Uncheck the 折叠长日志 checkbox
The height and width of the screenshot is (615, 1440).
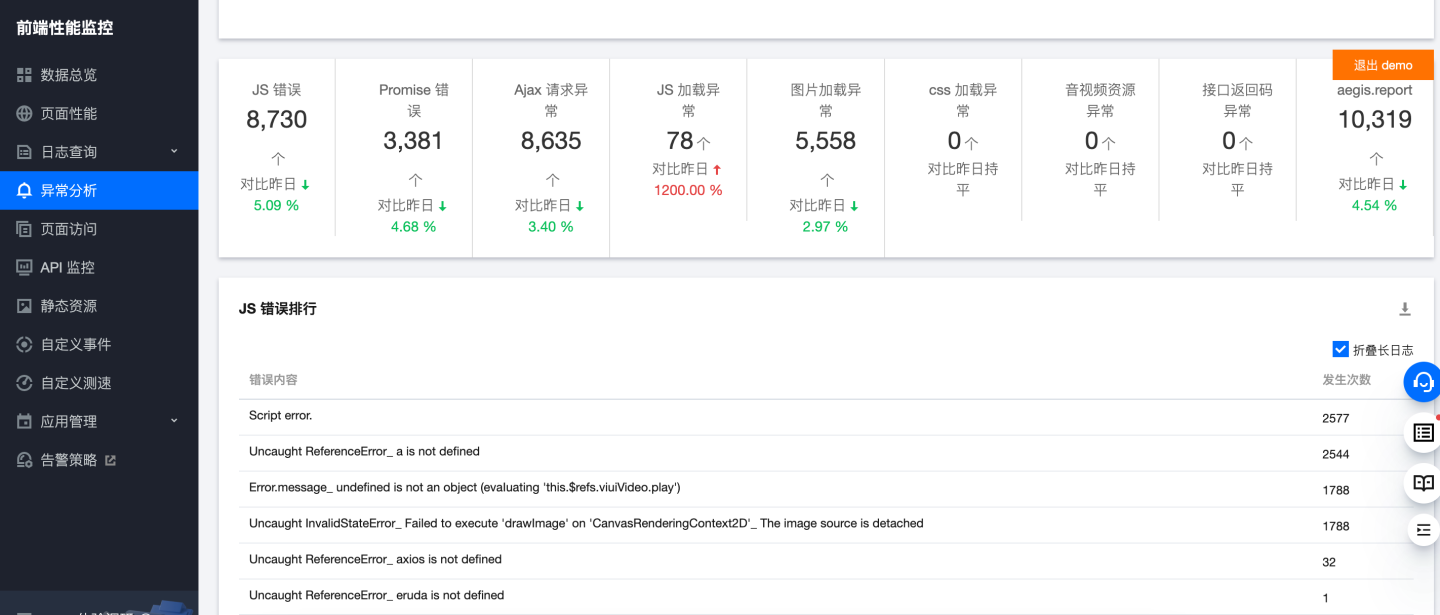pyautogui.click(x=1341, y=349)
